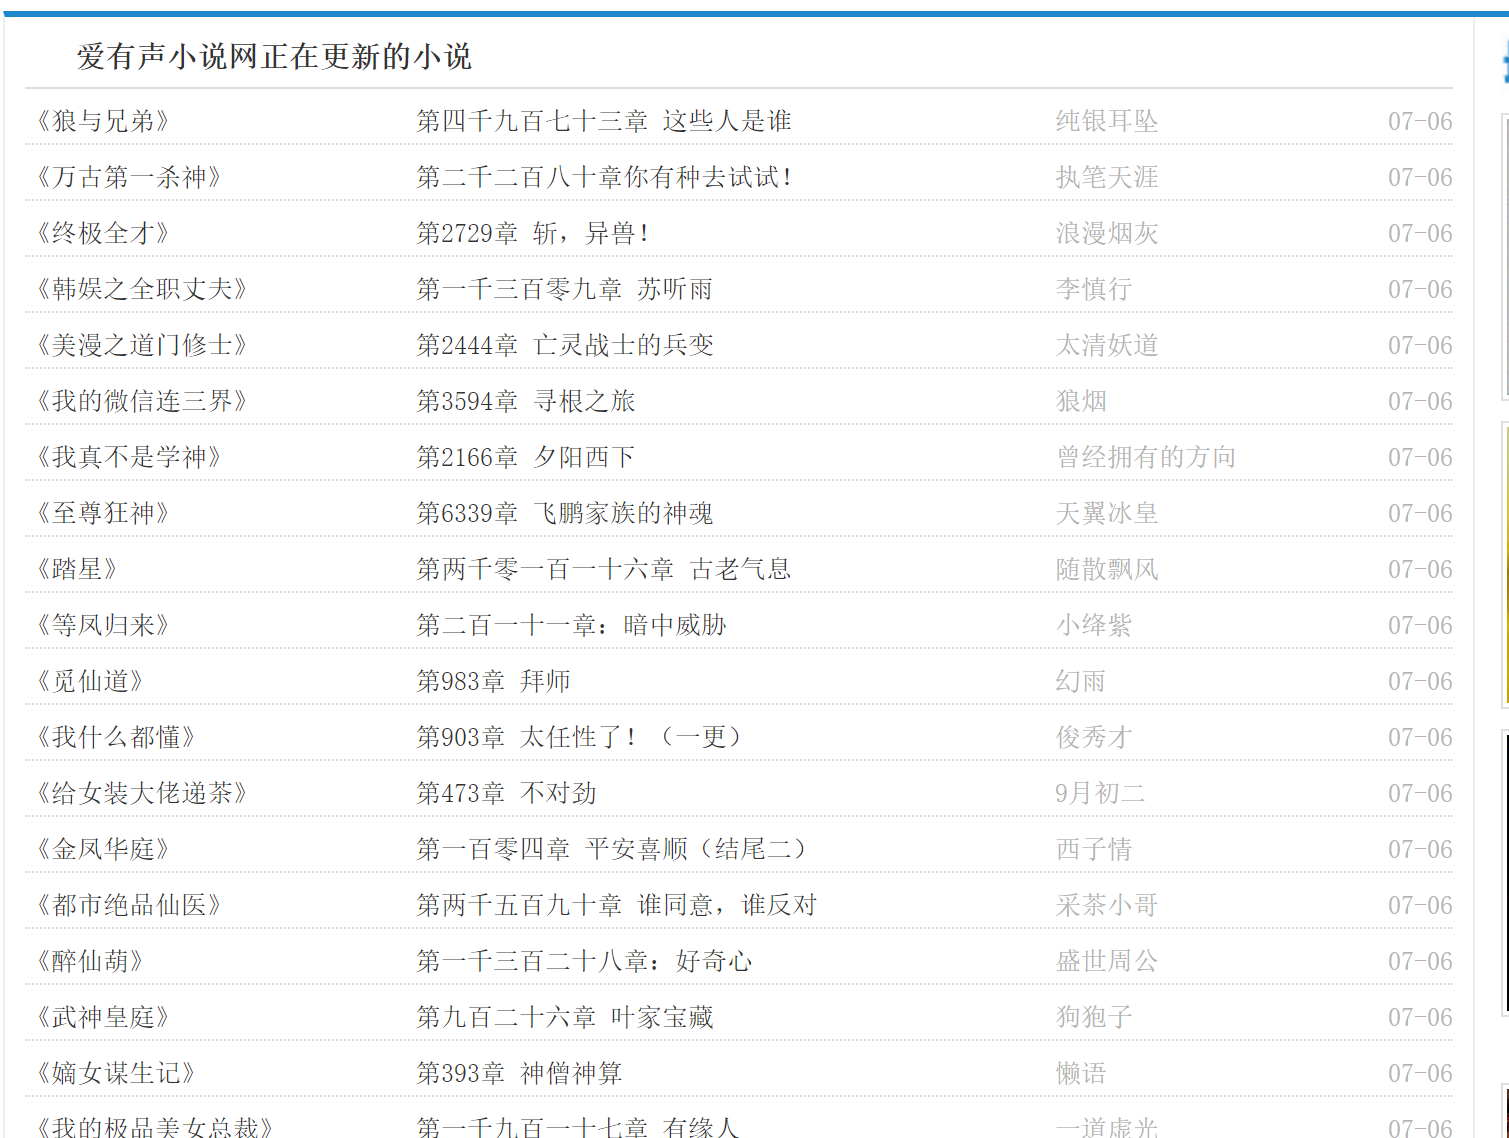
Task: Click author 幻雨
Action: click(x=1081, y=681)
